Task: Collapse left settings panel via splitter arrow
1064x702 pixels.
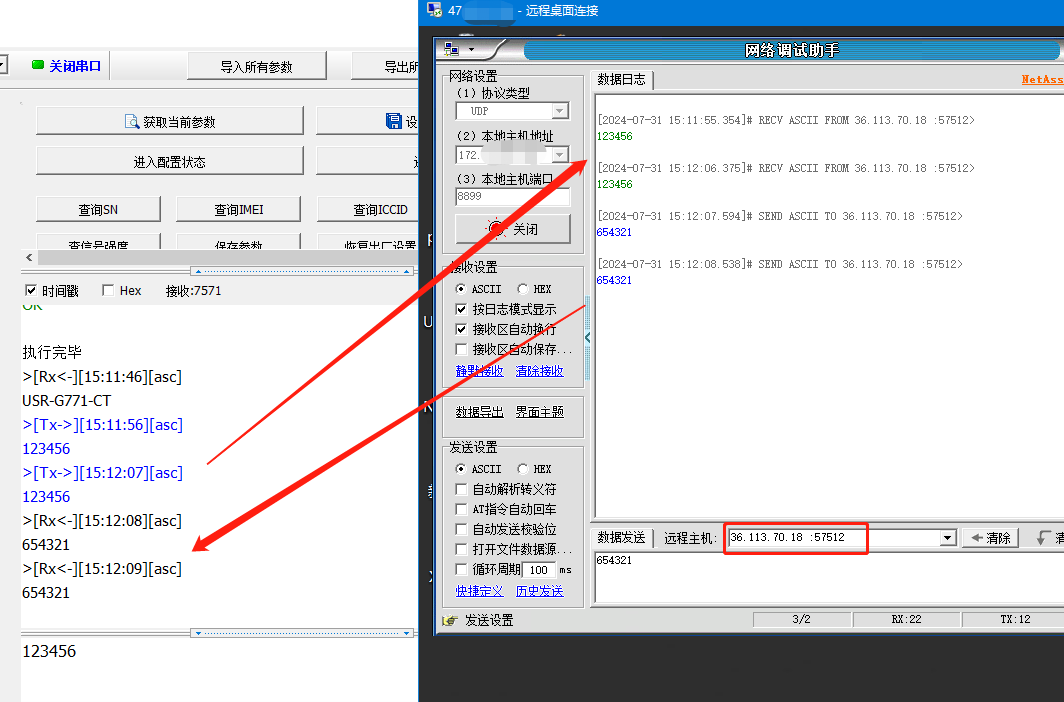Action: pyautogui.click(x=588, y=337)
